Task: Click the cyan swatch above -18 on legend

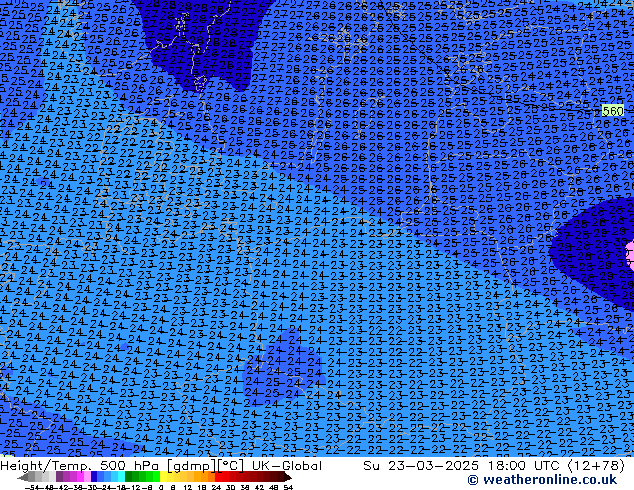Action: pyautogui.click(x=121, y=477)
